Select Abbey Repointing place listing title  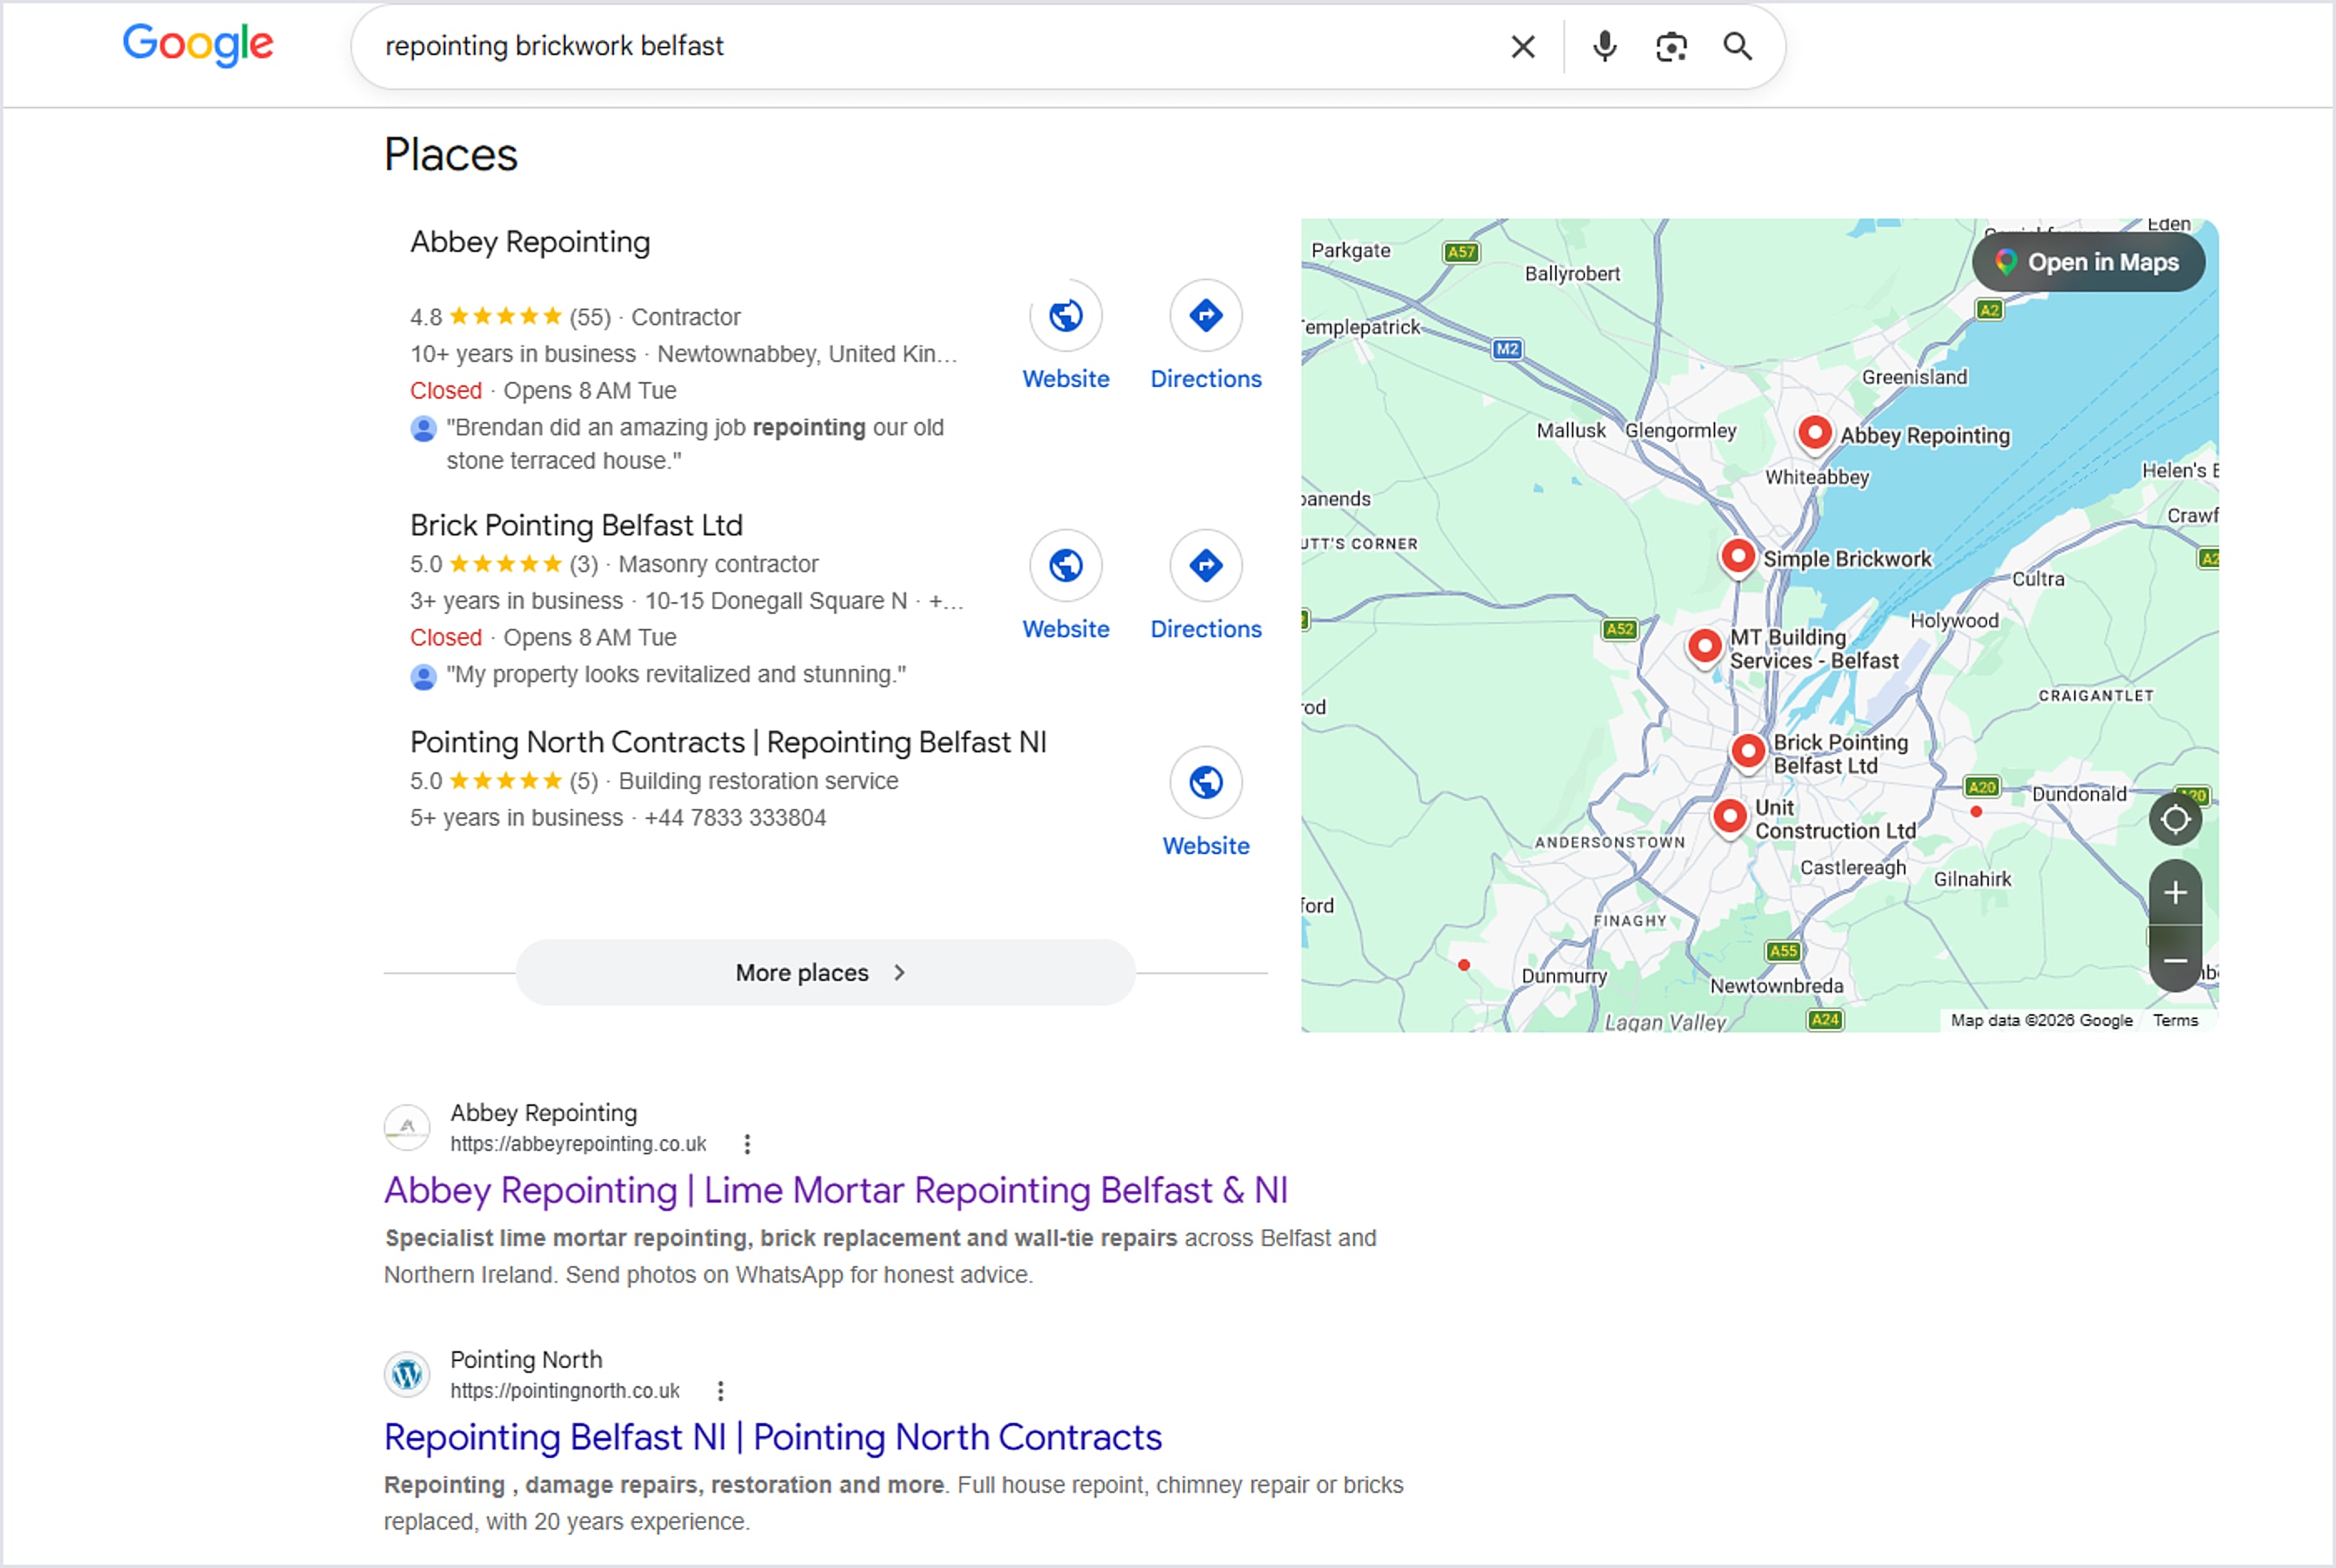530,242
